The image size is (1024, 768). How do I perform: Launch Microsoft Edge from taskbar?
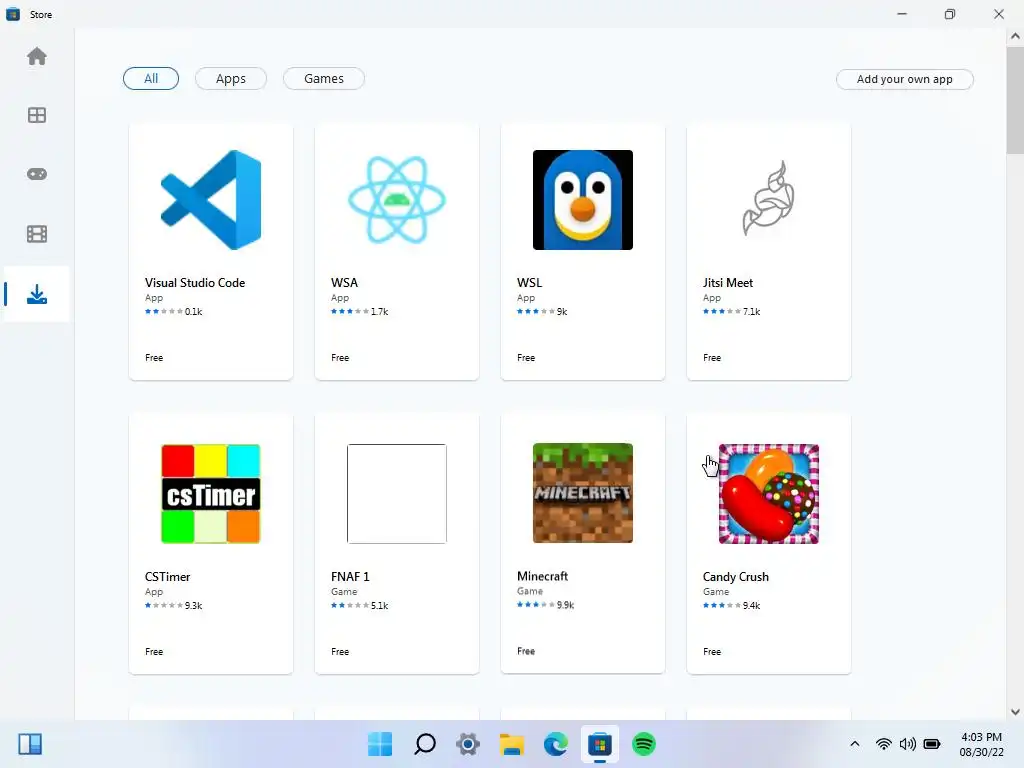pyautogui.click(x=556, y=744)
